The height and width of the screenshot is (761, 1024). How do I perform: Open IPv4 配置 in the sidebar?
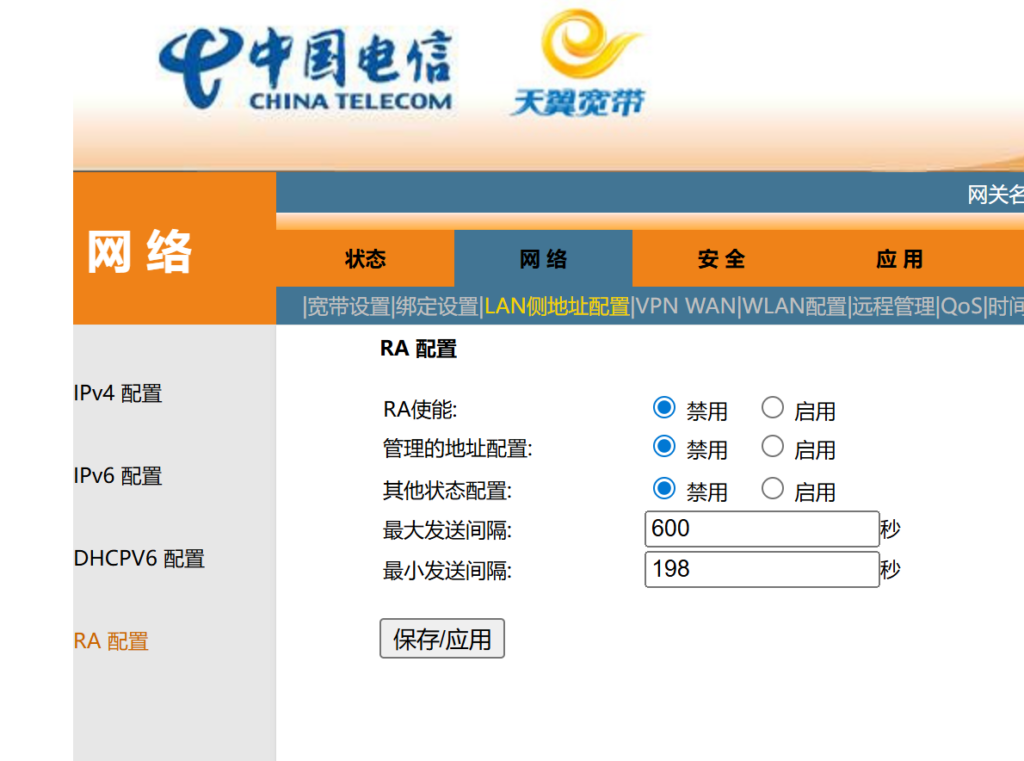click(x=118, y=394)
